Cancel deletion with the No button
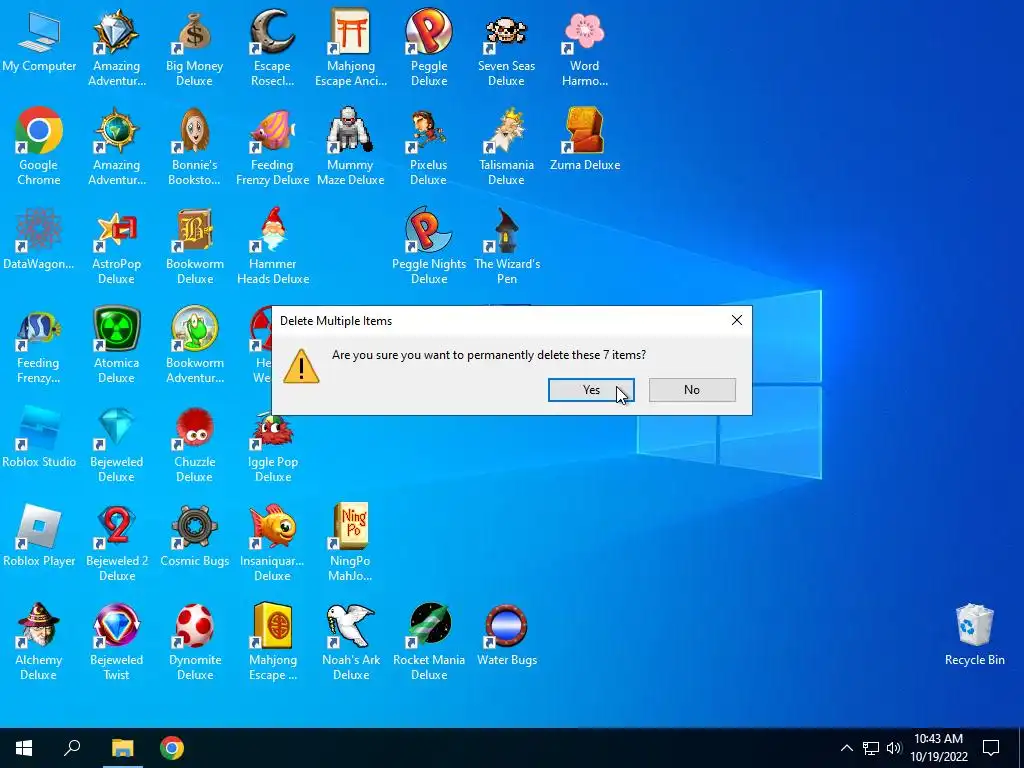This screenshot has width=1024, height=768. point(692,390)
